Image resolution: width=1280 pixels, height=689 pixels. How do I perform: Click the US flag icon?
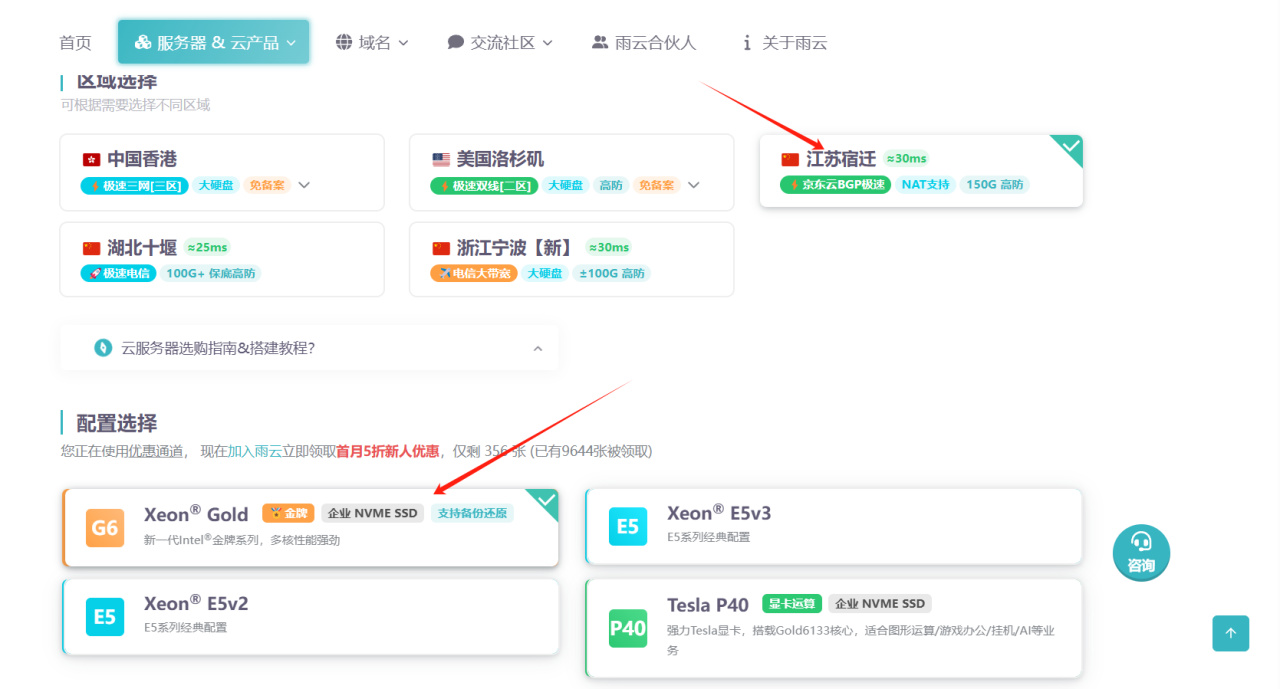441,159
